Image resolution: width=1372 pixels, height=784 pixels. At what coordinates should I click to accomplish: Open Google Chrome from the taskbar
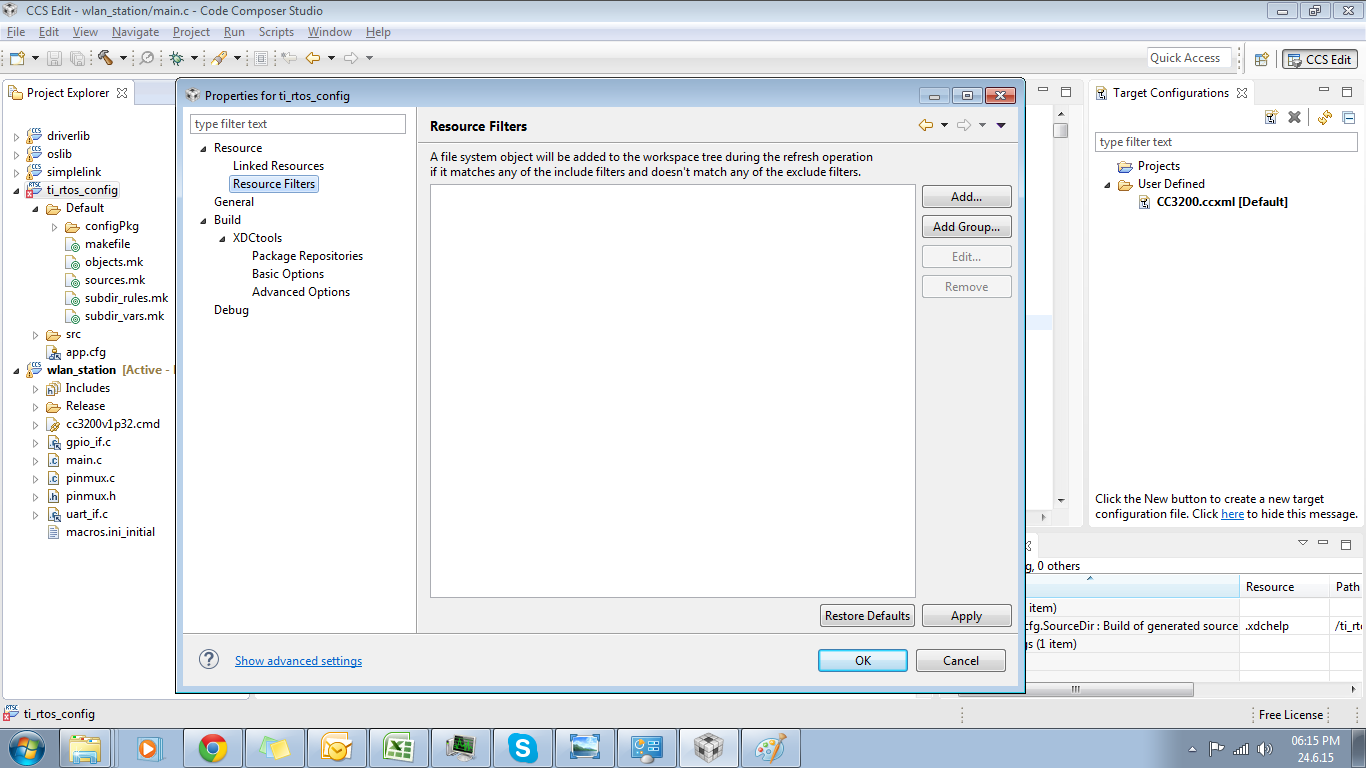(x=212, y=748)
